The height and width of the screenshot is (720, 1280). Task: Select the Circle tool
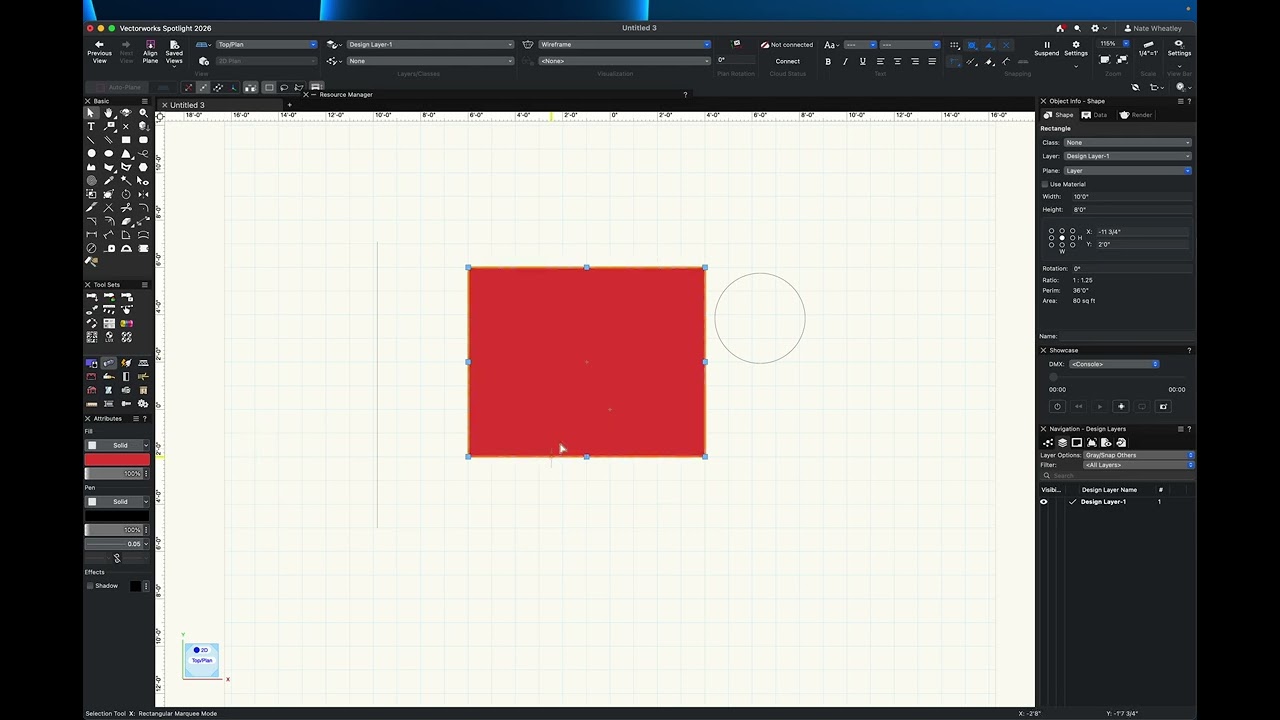click(91, 154)
